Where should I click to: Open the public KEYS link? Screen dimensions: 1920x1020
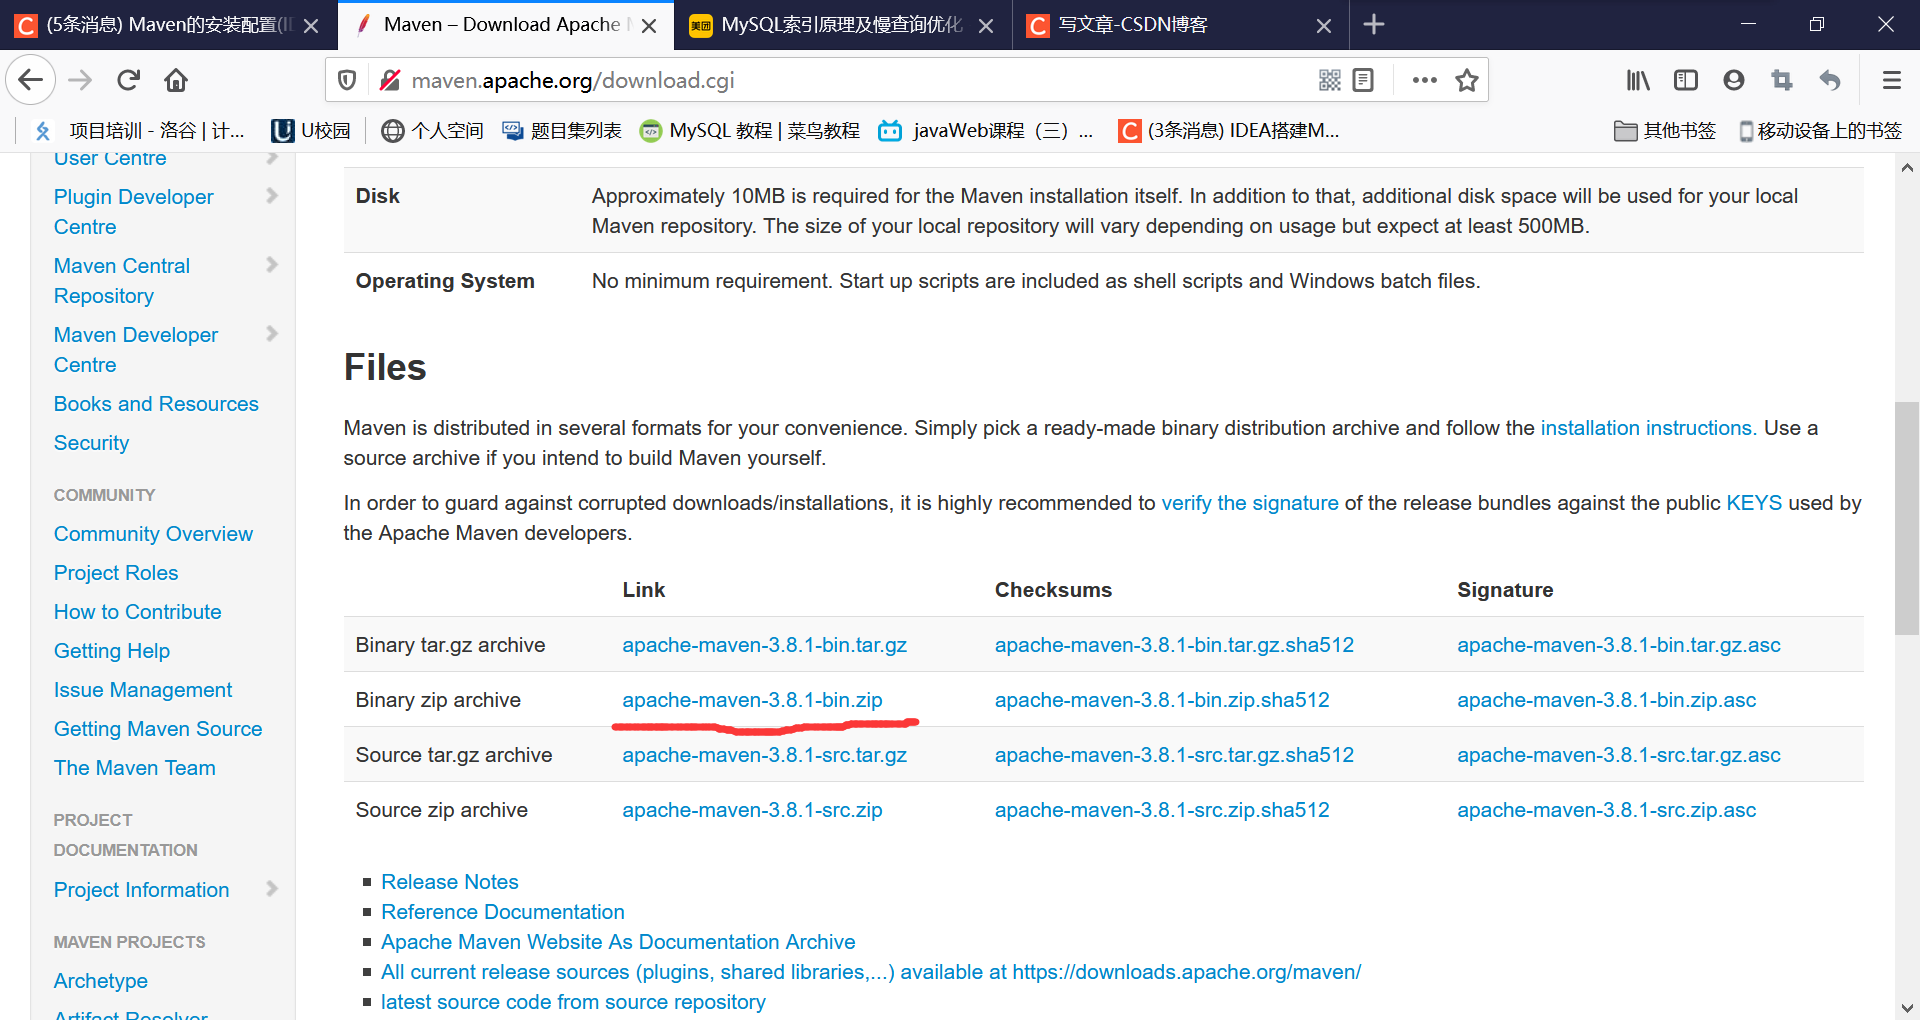pyautogui.click(x=1754, y=503)
